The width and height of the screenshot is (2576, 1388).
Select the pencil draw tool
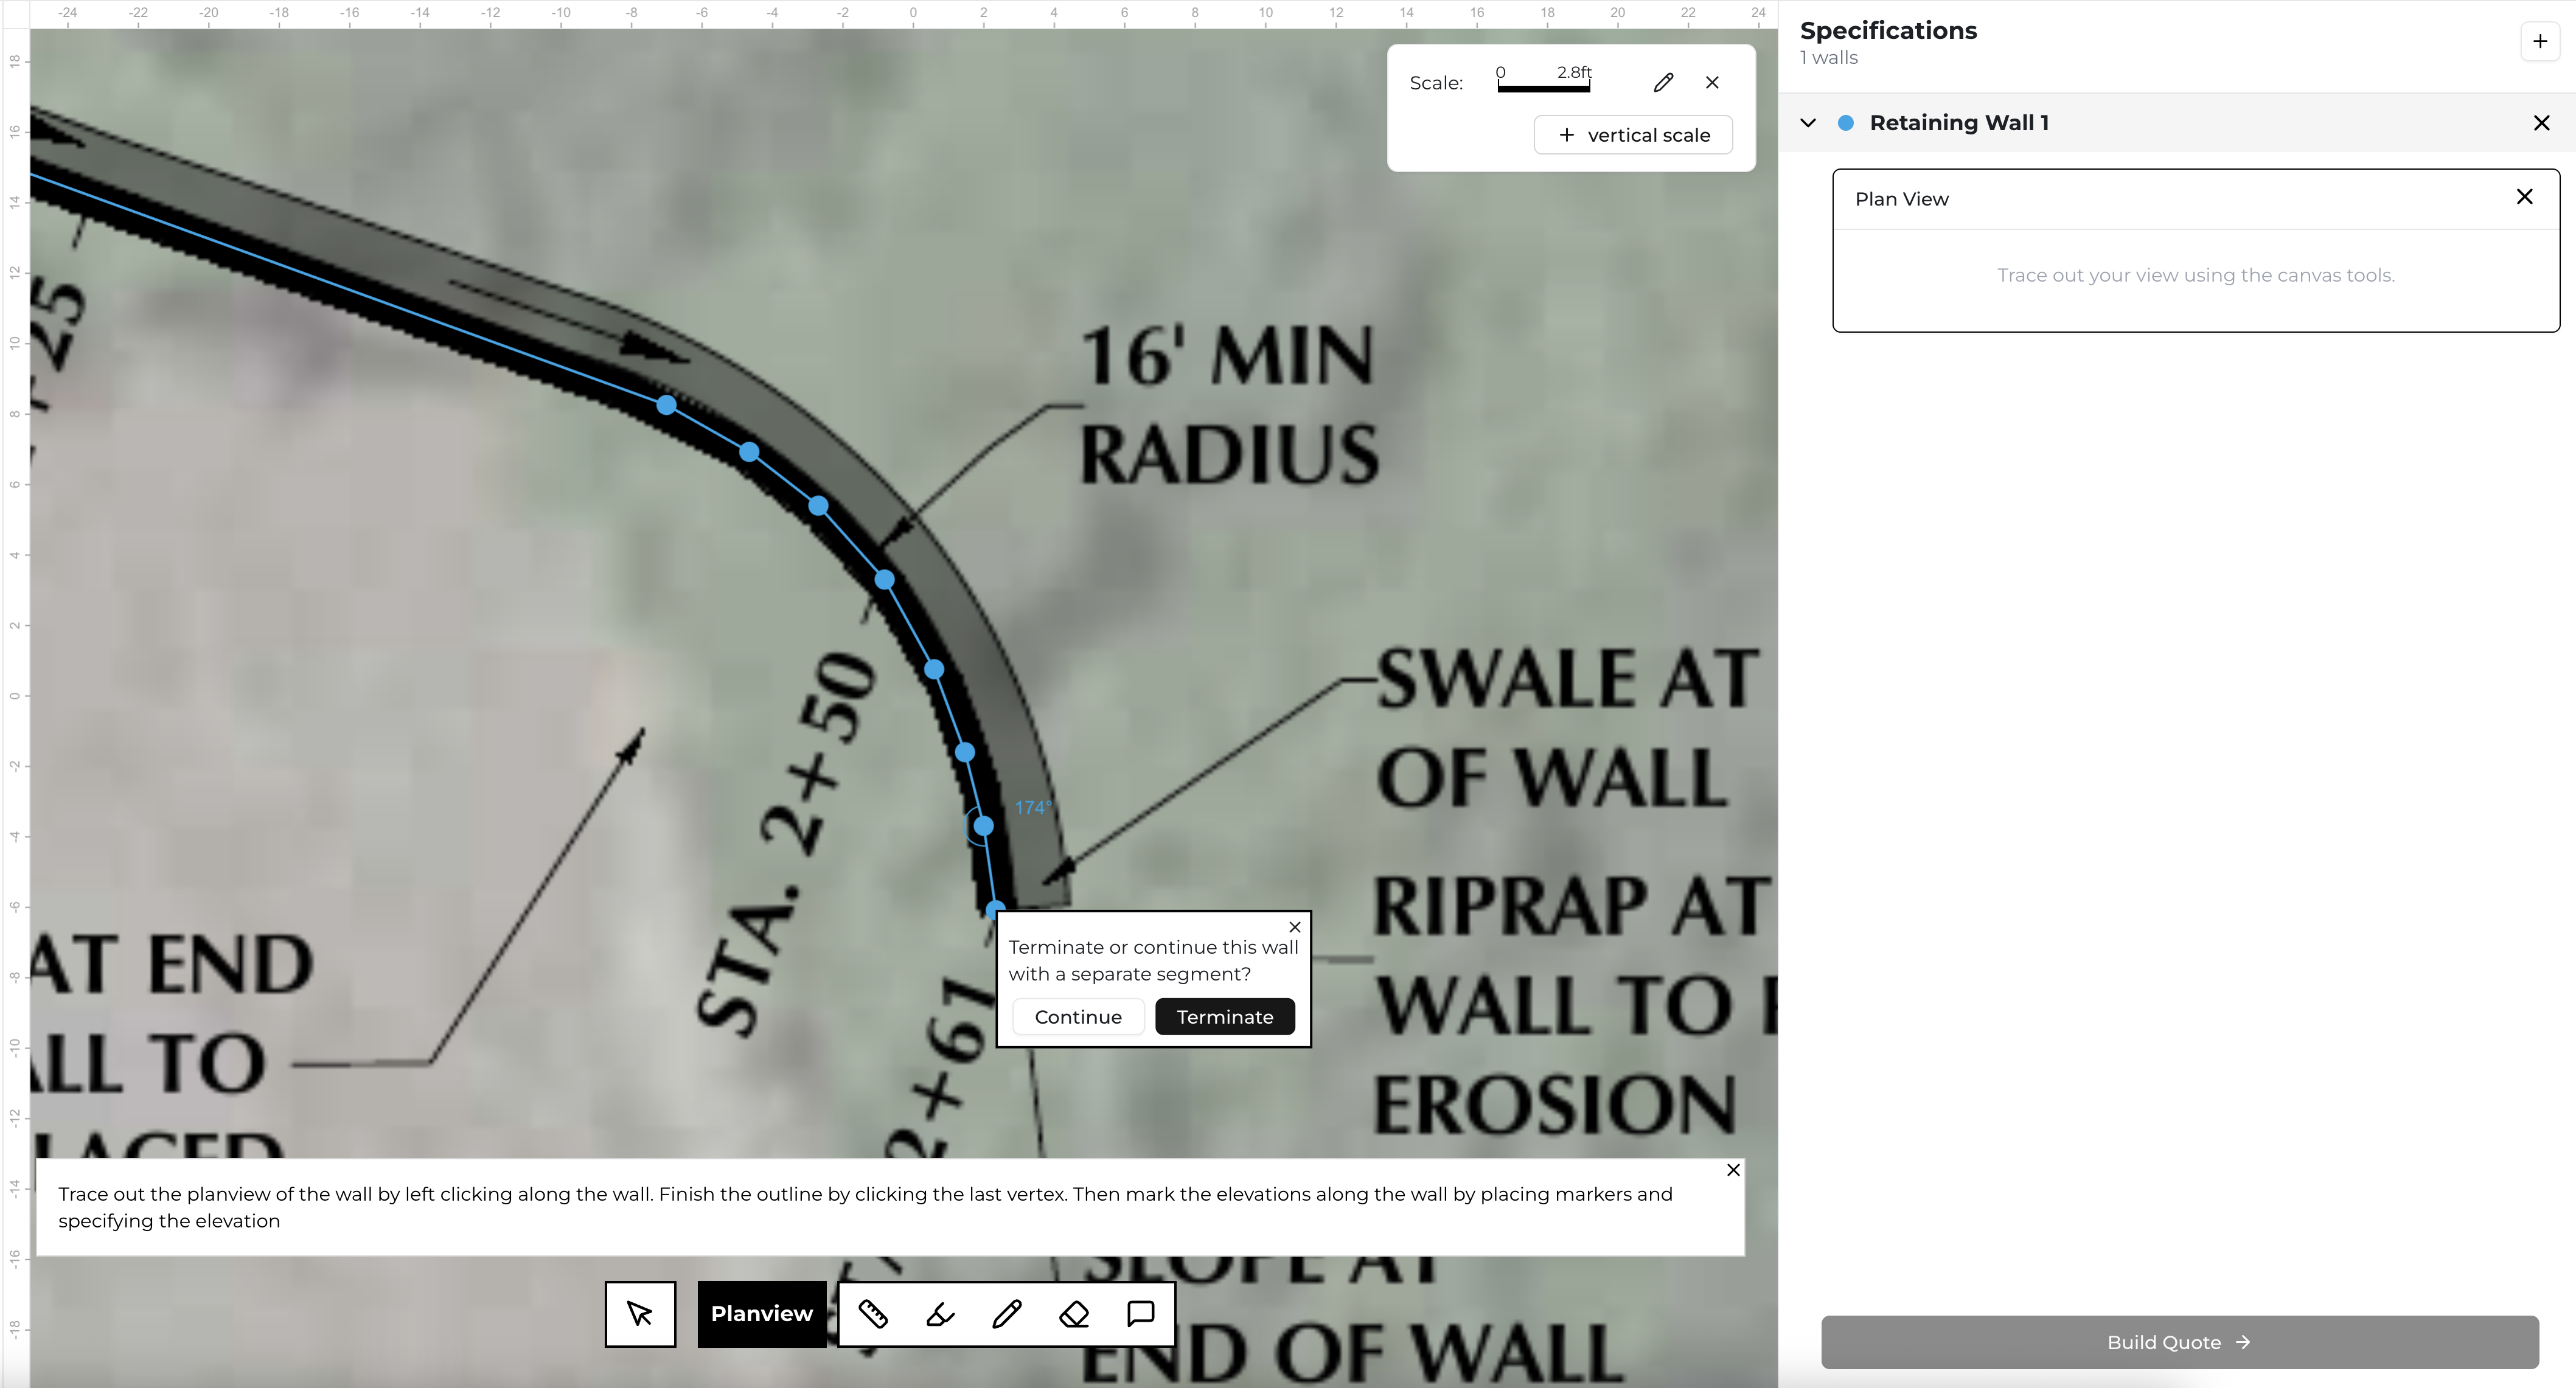[x=1007, y=1314]
